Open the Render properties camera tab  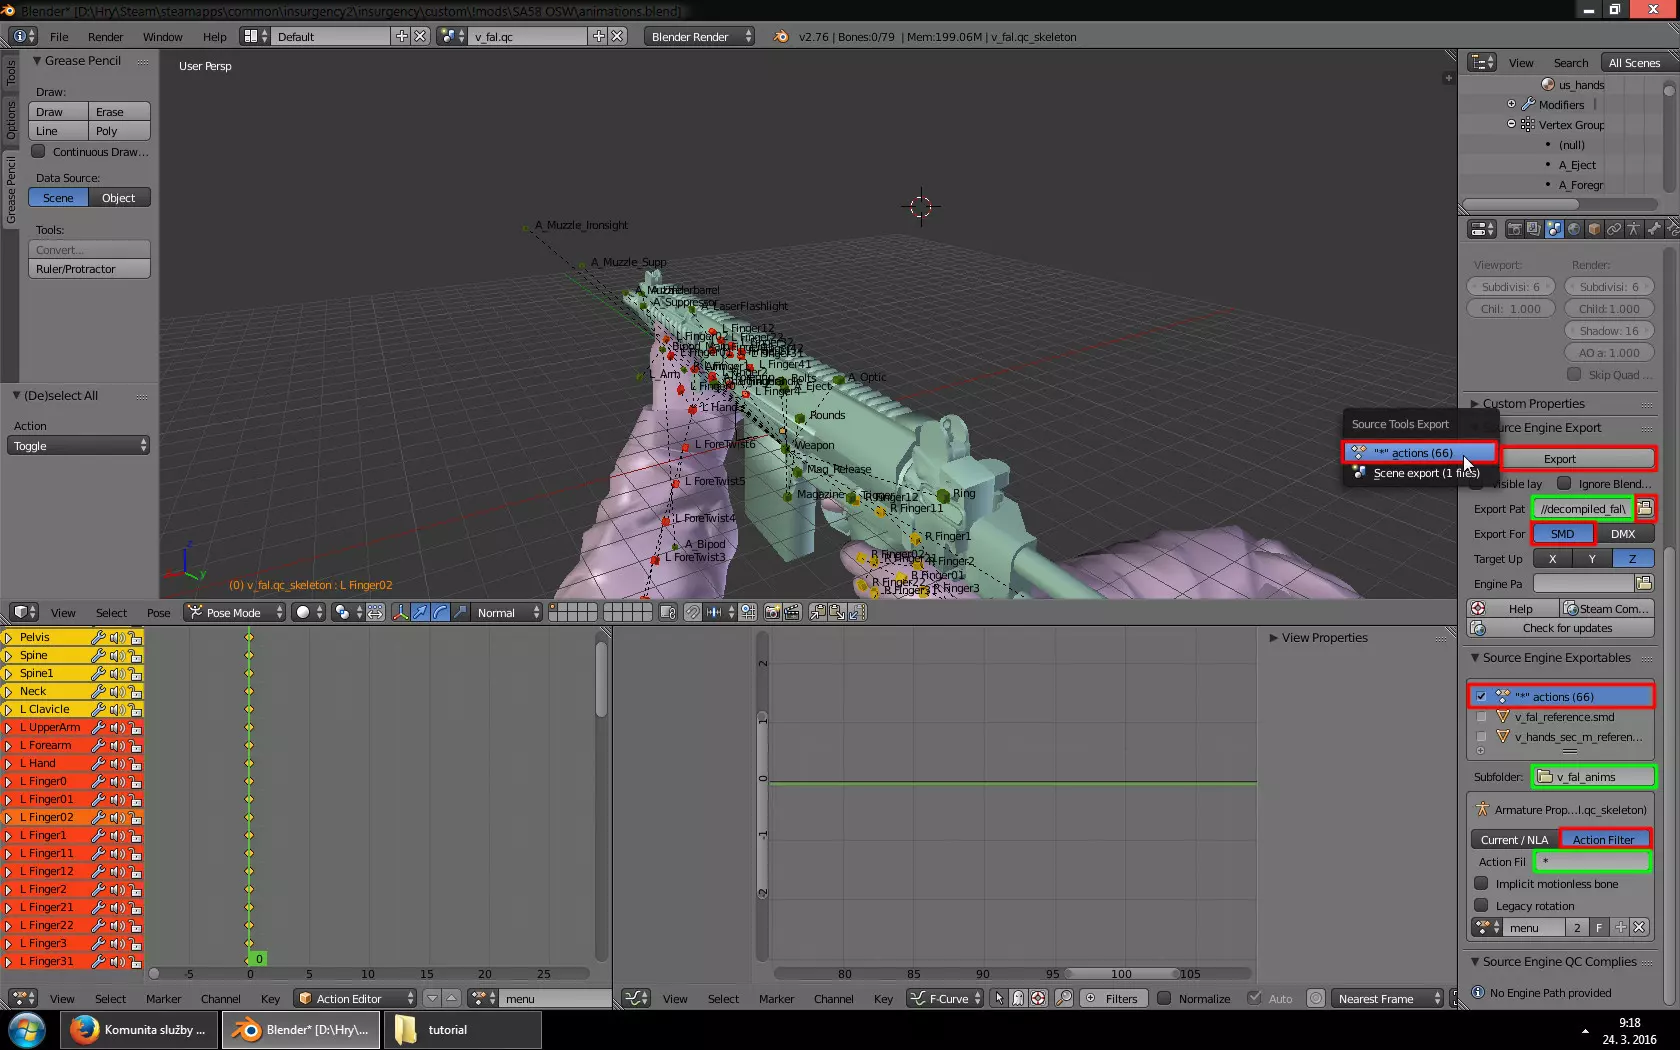point(1514,229)
